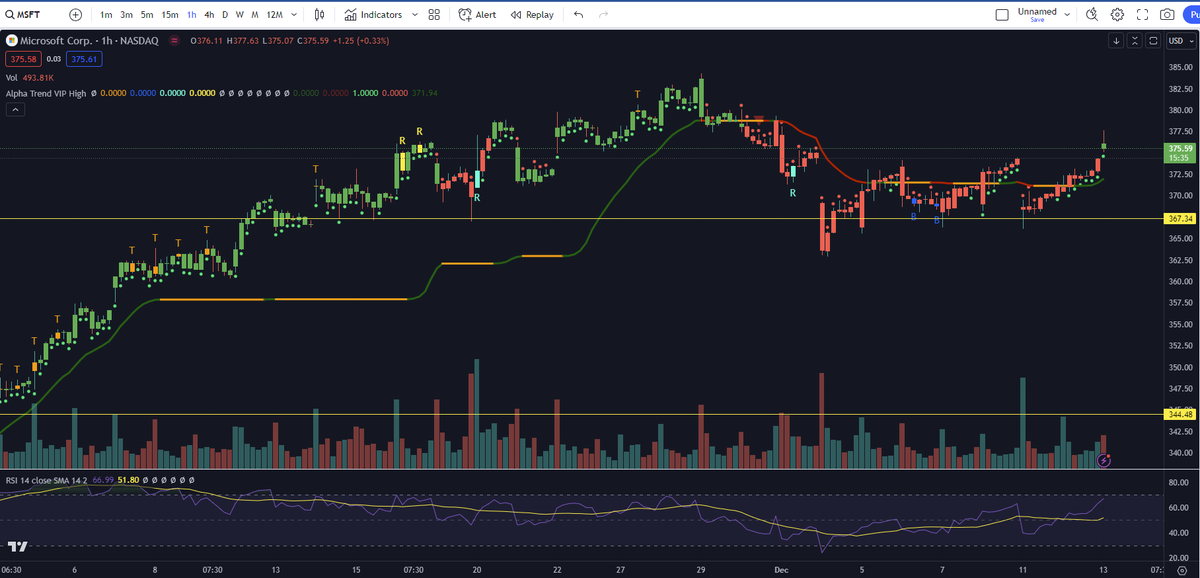Switch to the 15m timeframe
This screenshot has width=1200, height=578.
click(170, 15)
